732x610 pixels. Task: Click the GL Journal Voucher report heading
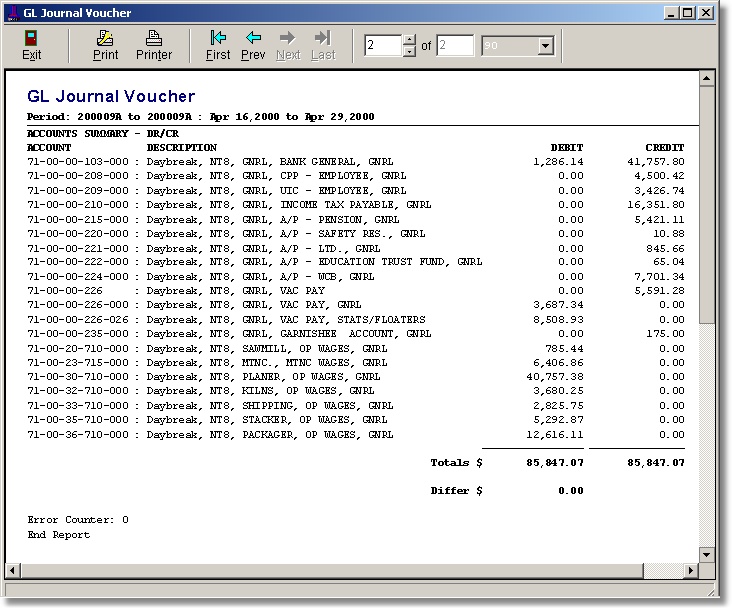pyautogui.click(x=111, y=96)
